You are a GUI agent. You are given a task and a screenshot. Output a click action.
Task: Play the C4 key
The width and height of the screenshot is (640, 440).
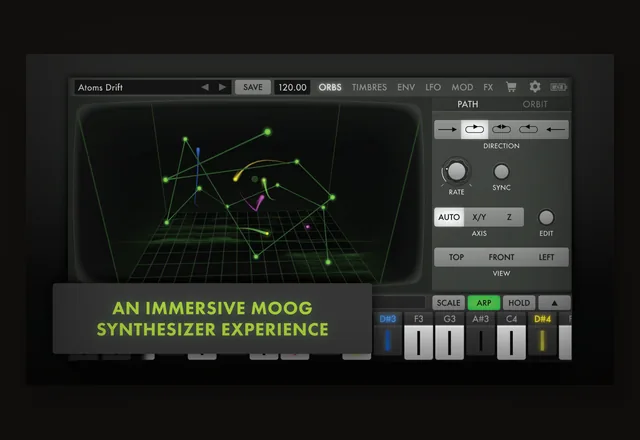coord(511,336)
